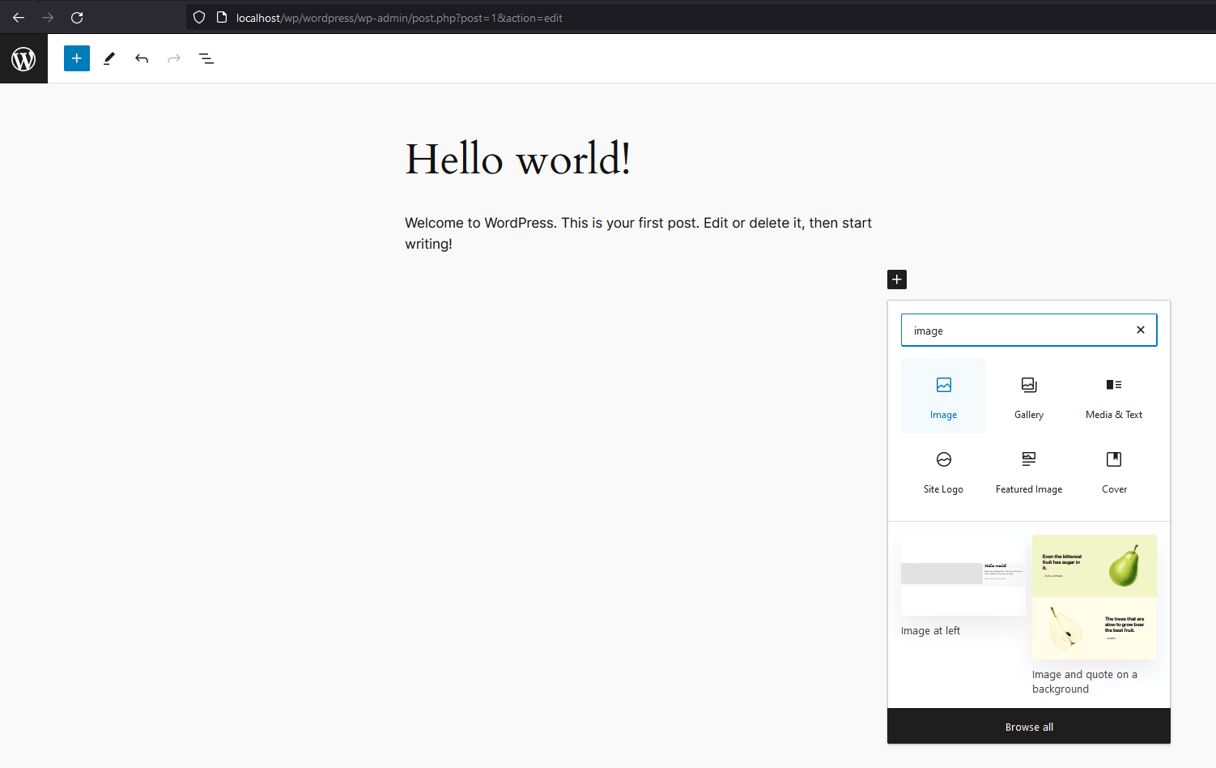Switch to the Tools pencil mode
1216x768 pixels.
click(x=109, y=58)
